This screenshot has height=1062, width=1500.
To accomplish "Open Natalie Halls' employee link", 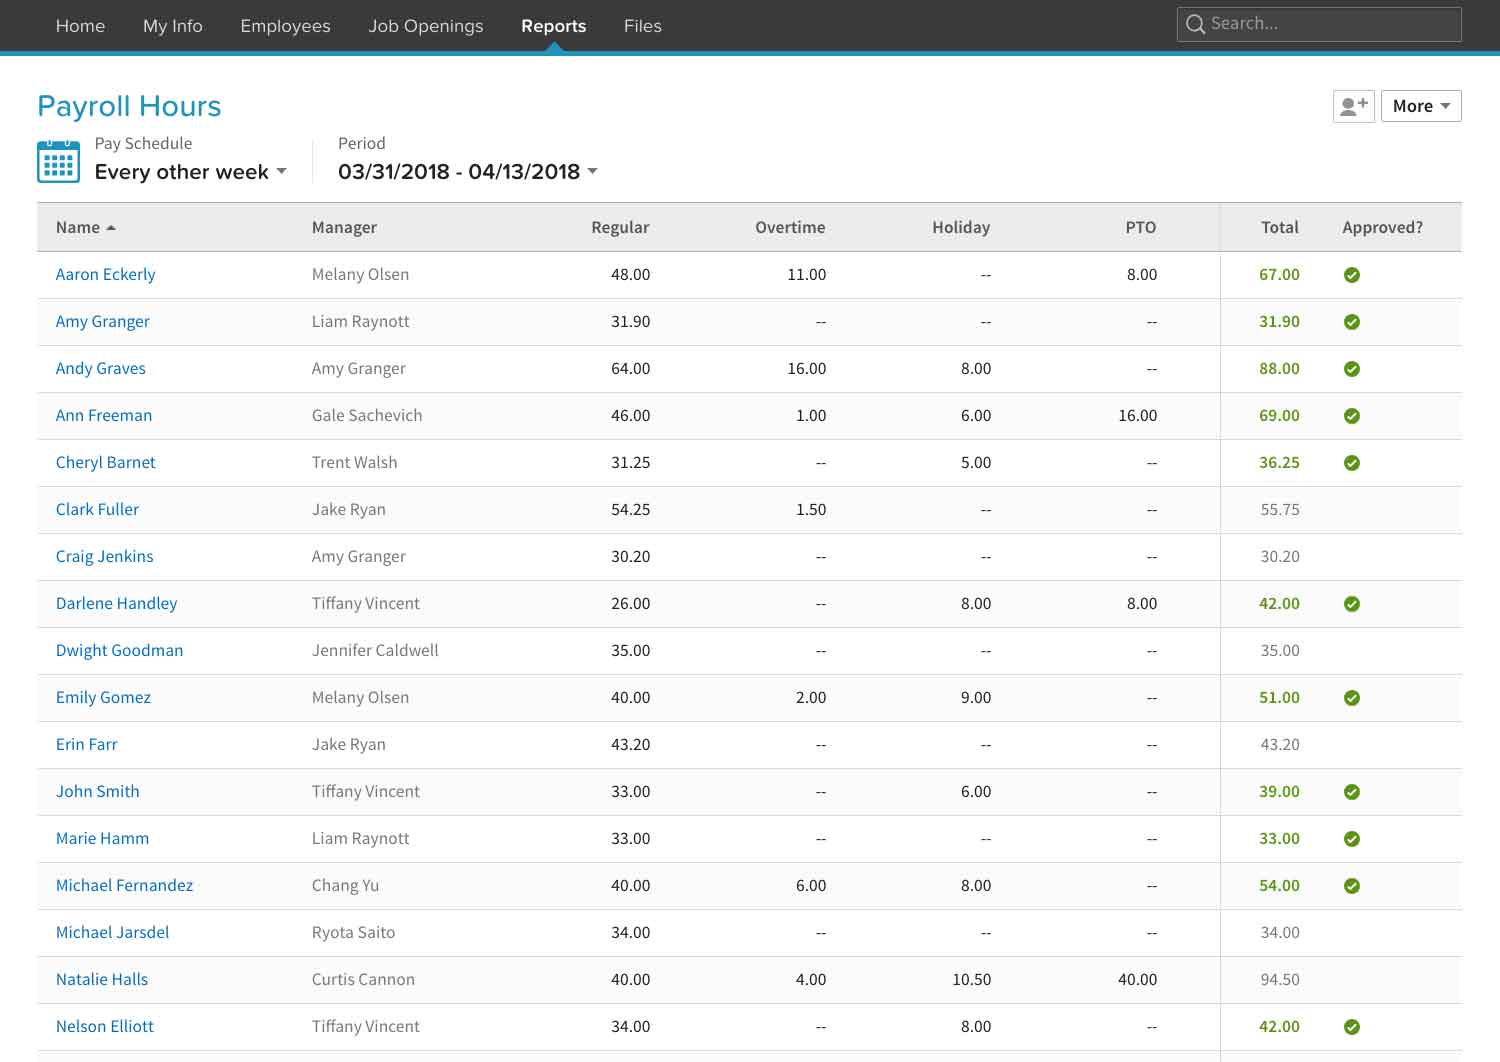I will click(102, 979).
